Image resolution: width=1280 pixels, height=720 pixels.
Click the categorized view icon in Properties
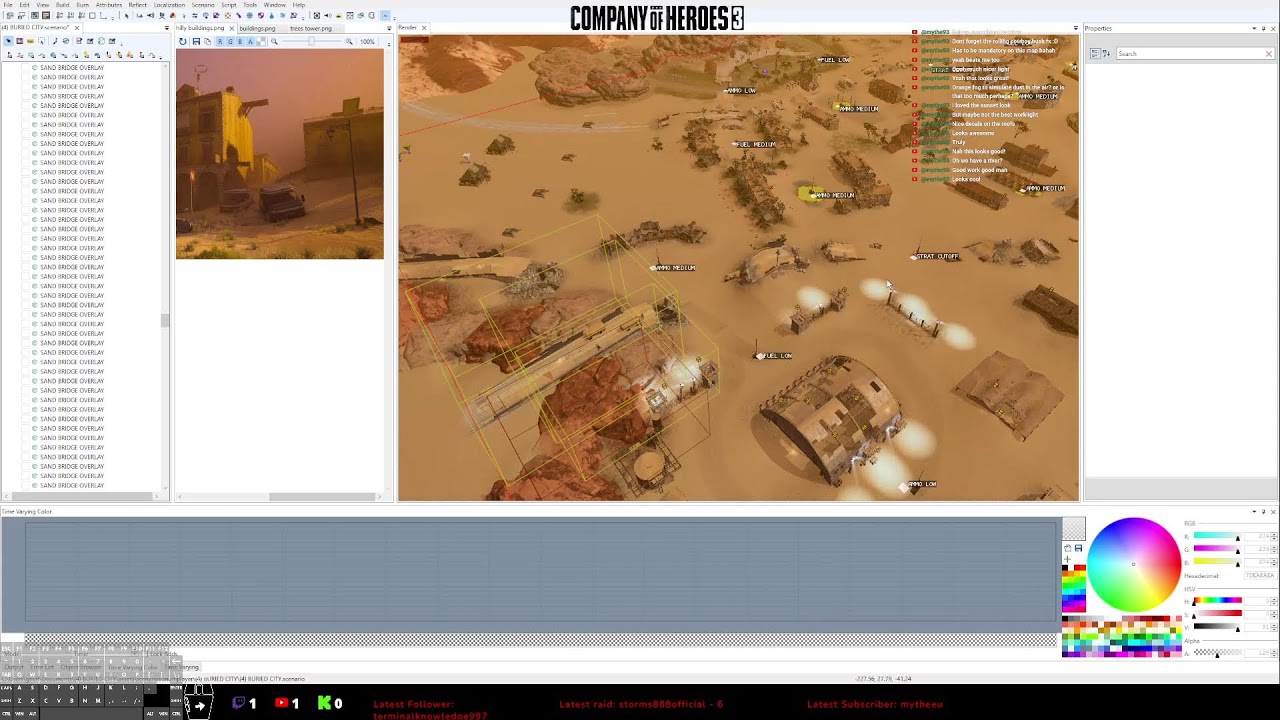click(1095, 53)
